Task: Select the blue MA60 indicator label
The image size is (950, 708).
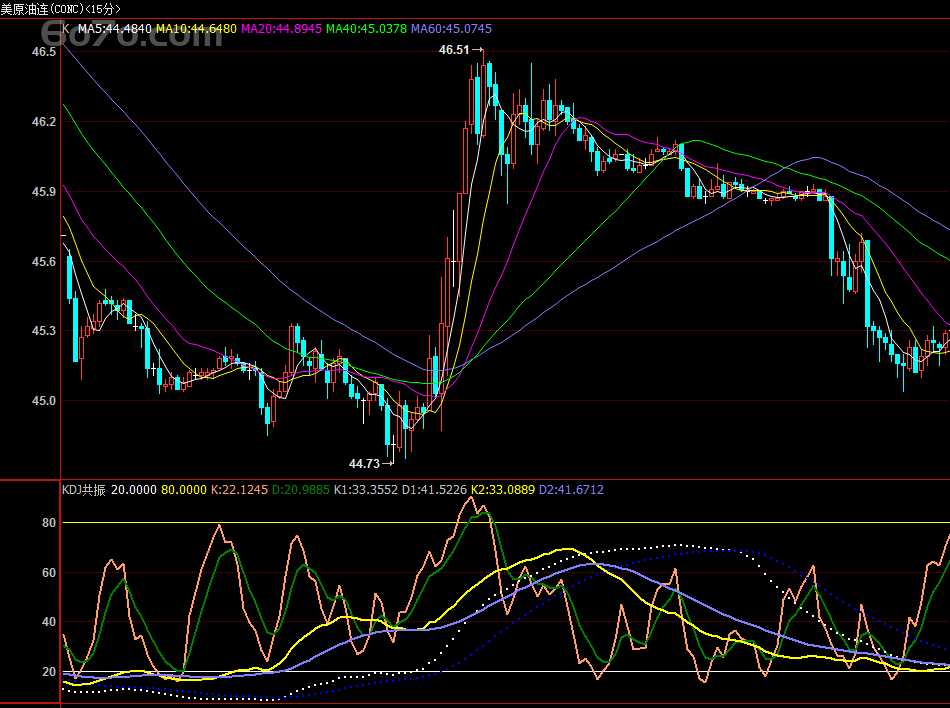Action: point(452,29)
